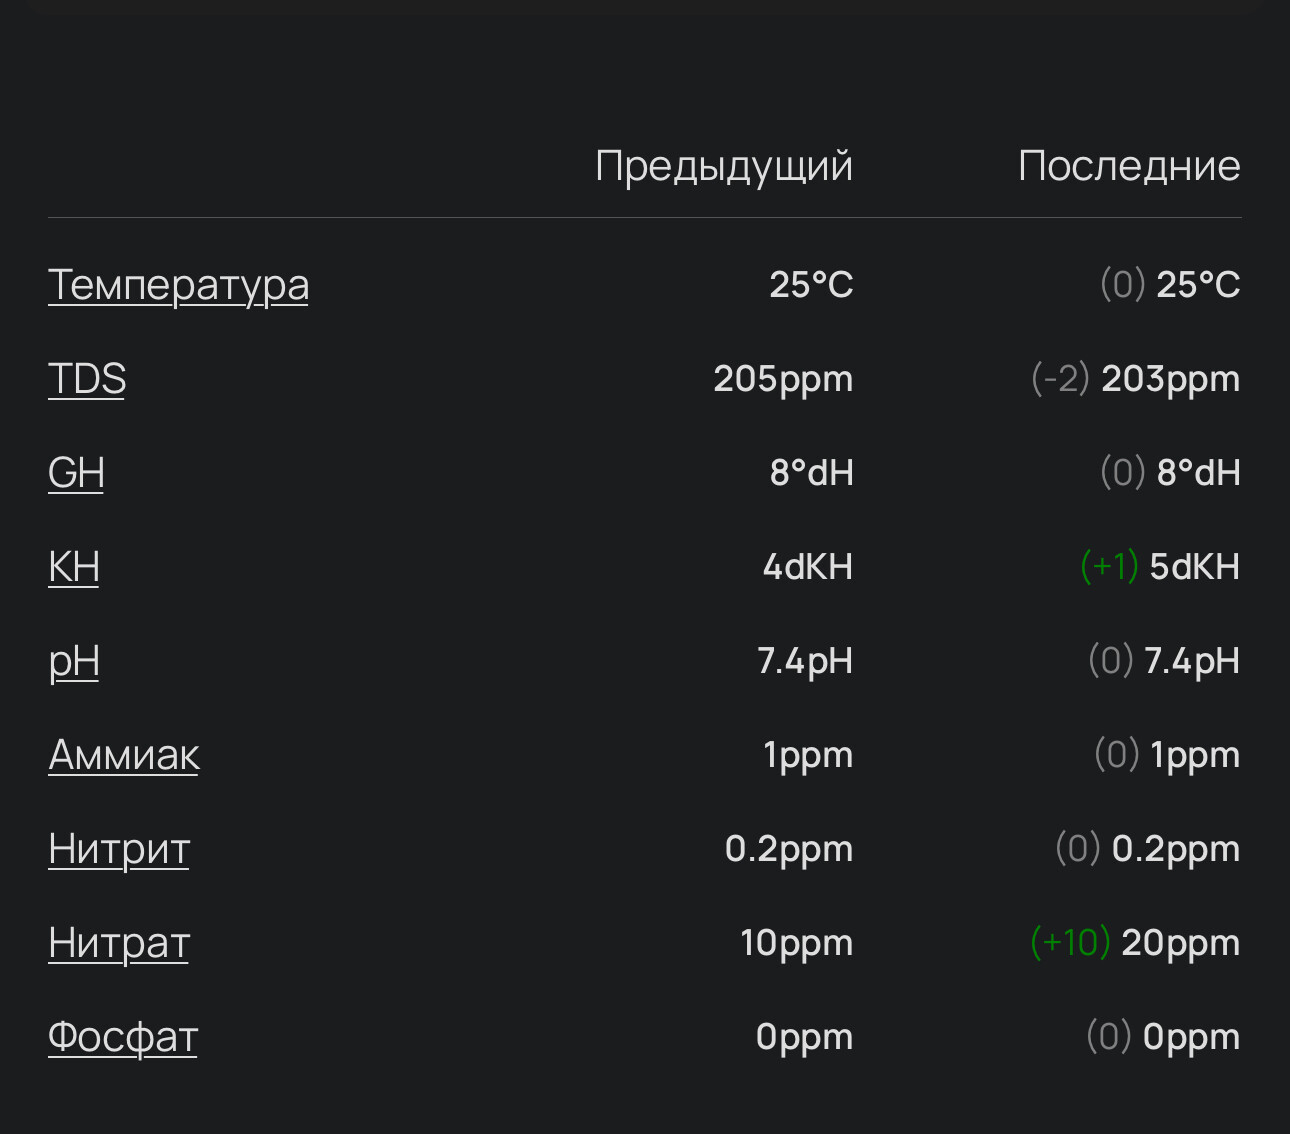
Task: Select the previous 205ppm TDS value
Action: click(x=783, y=379)
